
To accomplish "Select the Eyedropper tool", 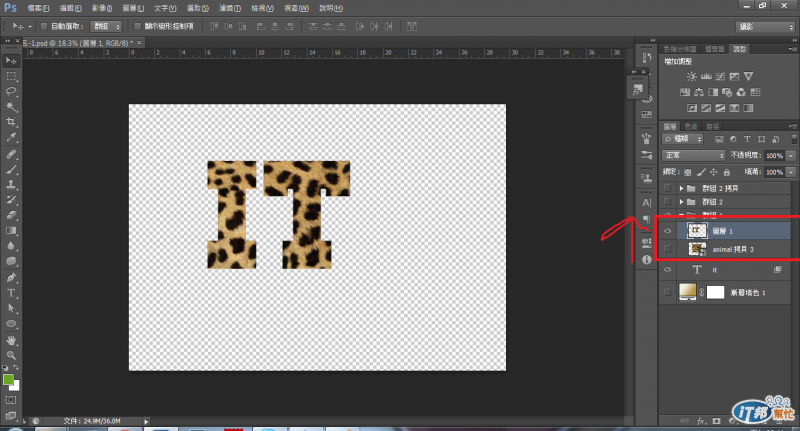I will 11,137.
